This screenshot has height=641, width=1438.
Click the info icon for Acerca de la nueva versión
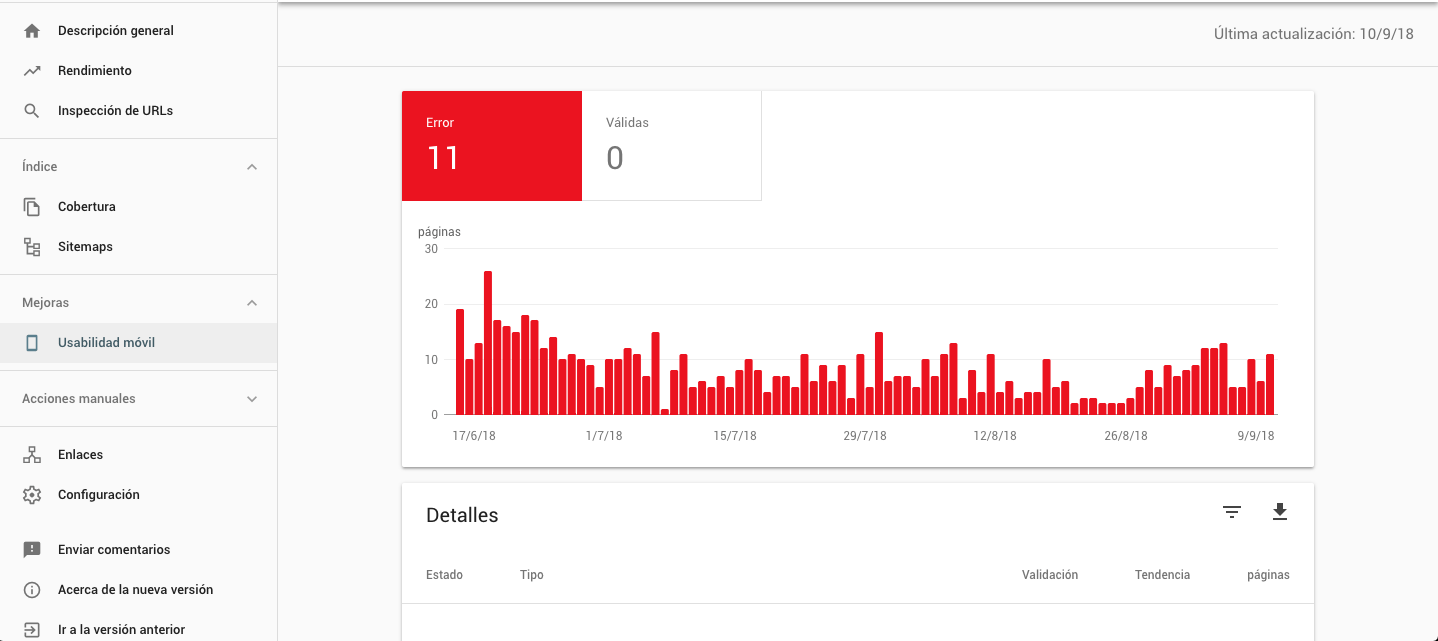click(32, 590)
